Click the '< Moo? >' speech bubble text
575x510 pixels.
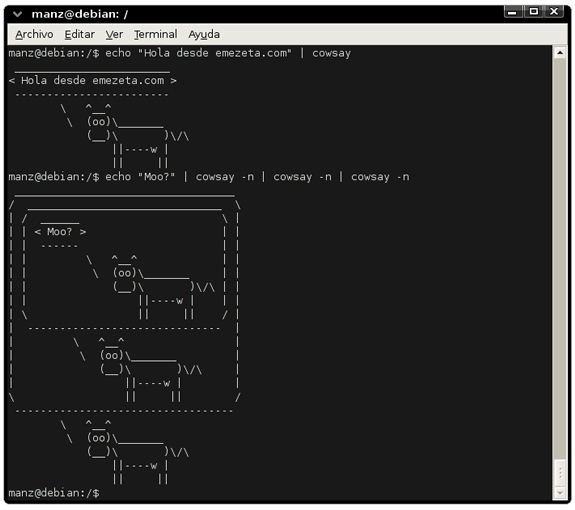(x=60, y=232)
